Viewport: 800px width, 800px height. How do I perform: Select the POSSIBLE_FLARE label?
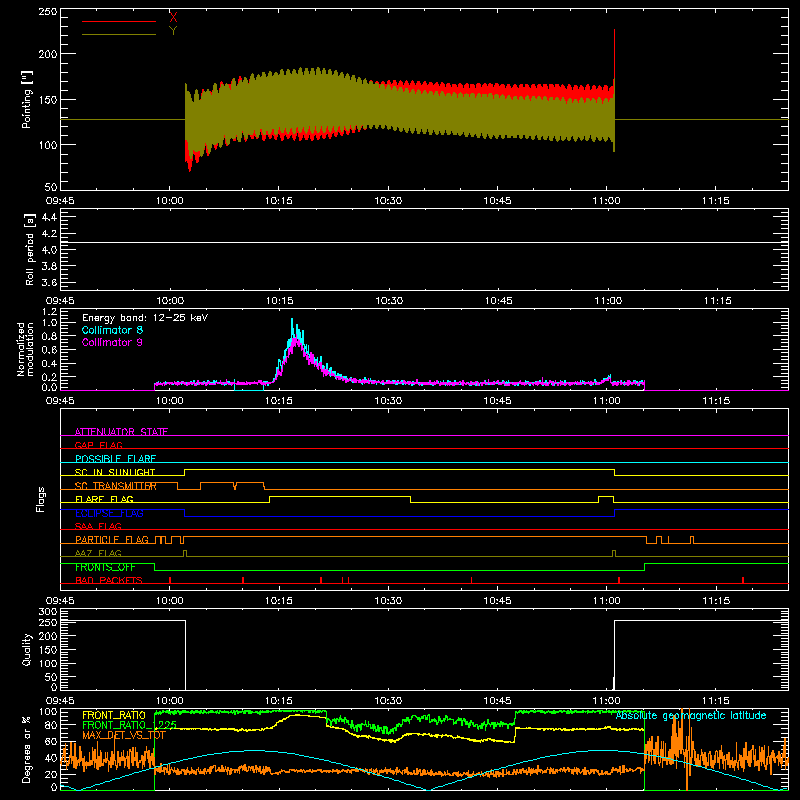pos(115,459)
